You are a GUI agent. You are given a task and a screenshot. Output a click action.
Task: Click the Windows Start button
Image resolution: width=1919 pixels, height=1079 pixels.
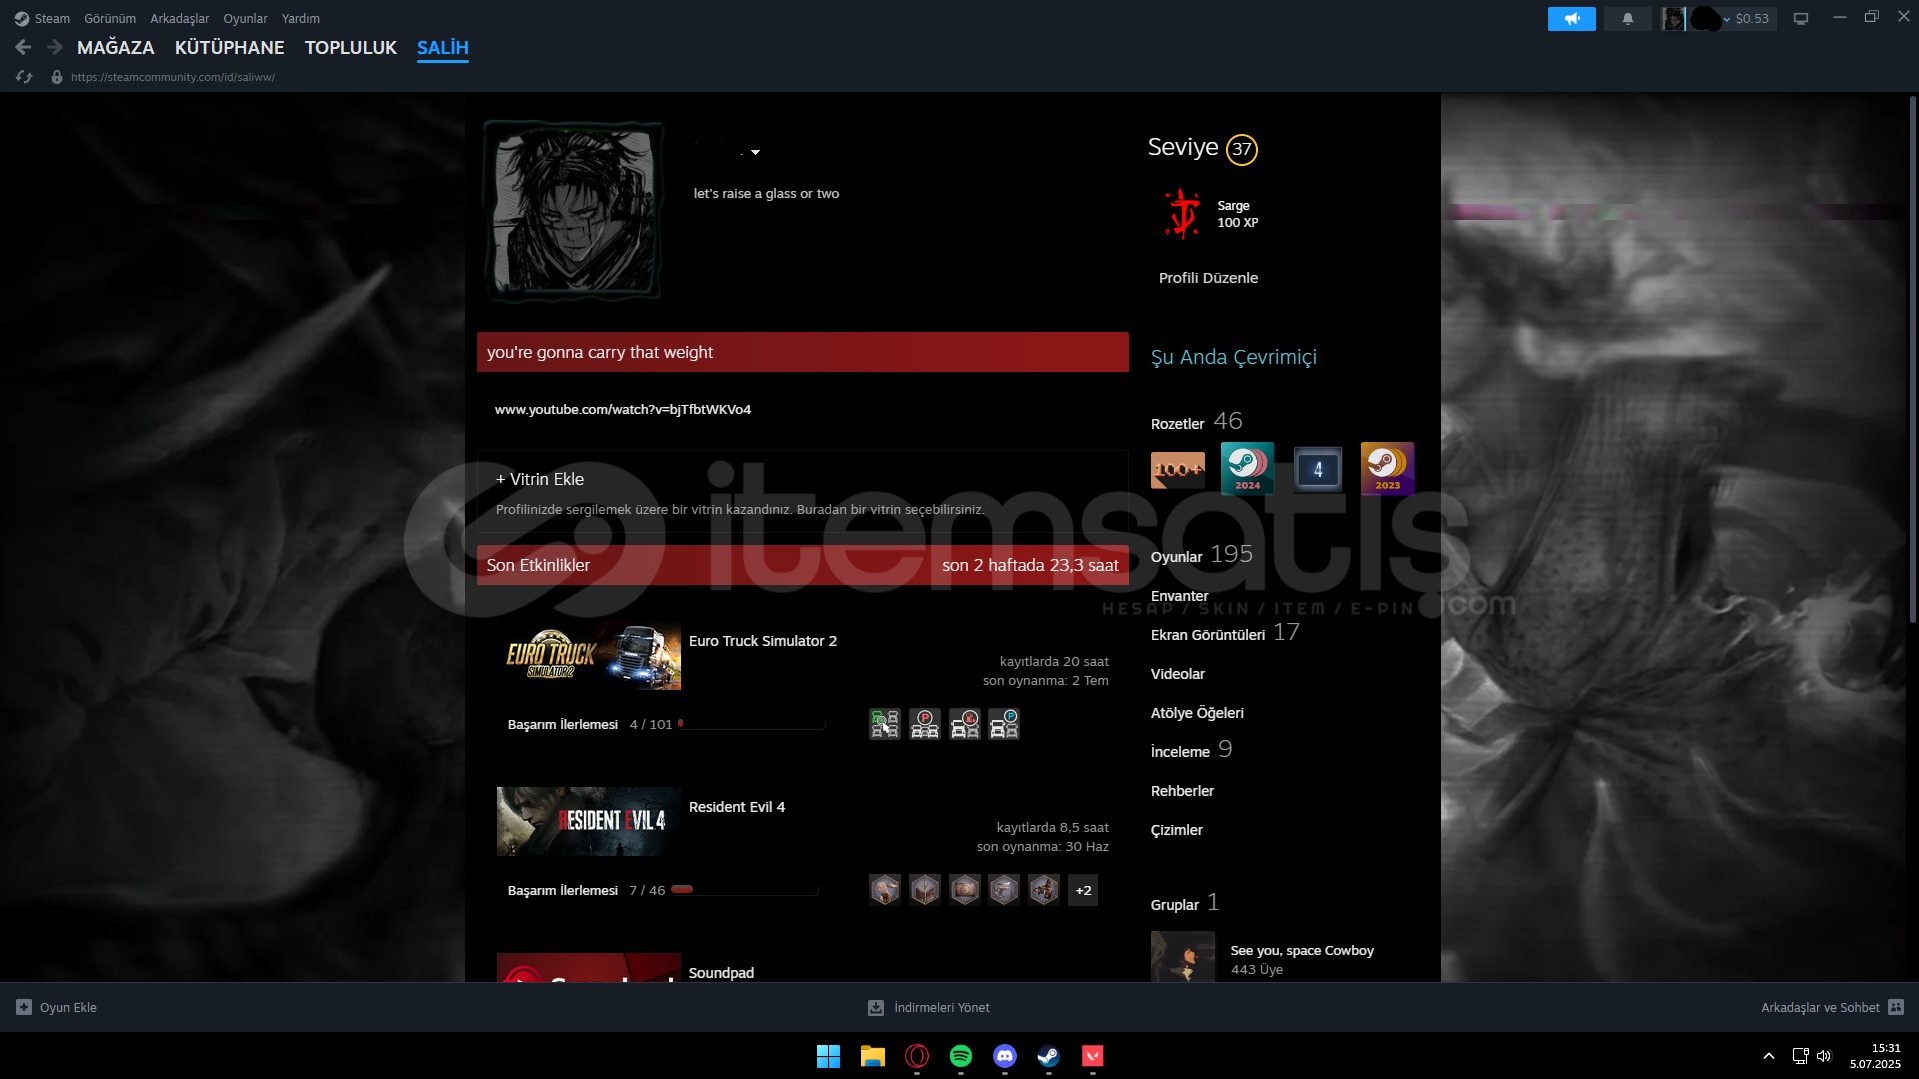tap(828, 1056)
